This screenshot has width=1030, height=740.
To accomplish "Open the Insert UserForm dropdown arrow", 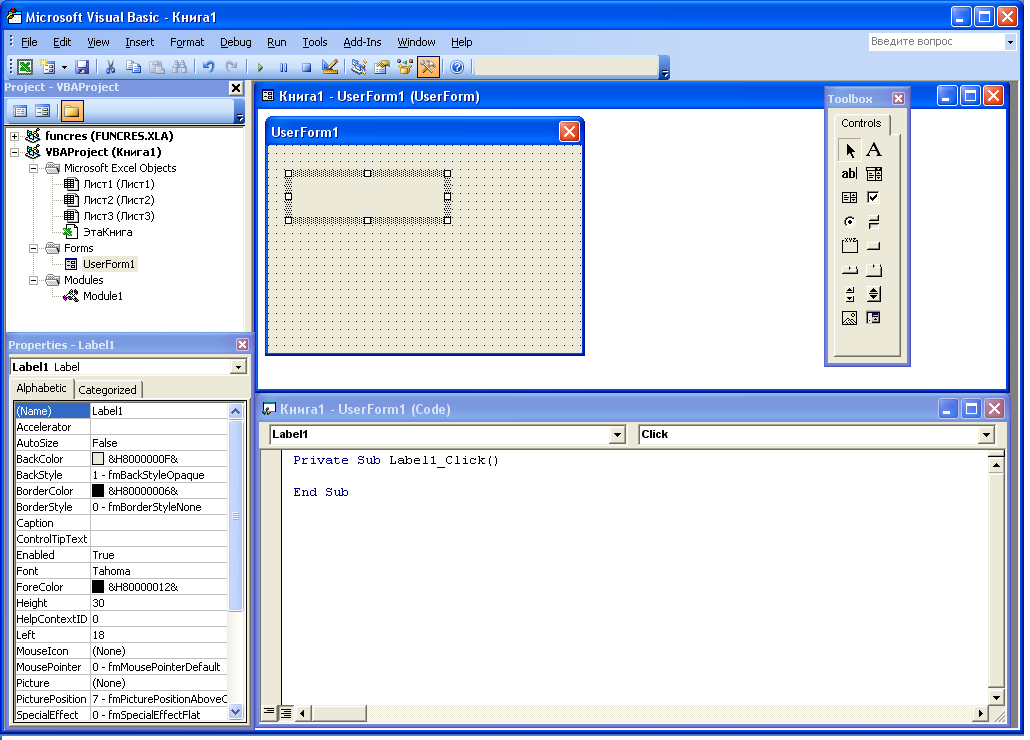I will coord(64,67).
